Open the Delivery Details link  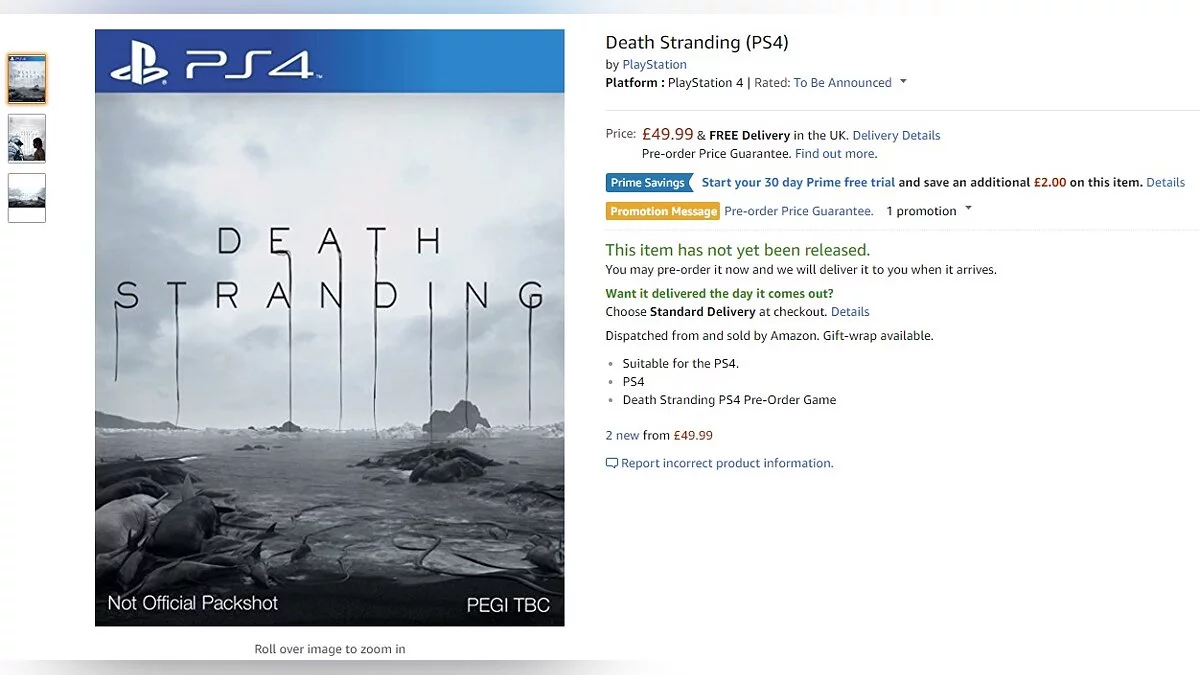click(896, 136)
